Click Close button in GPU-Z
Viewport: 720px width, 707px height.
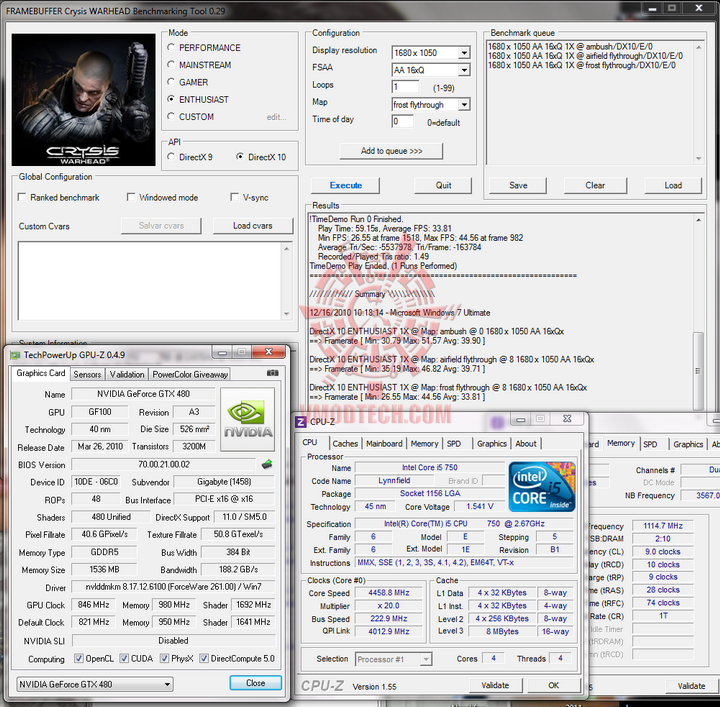click(255, 683)
